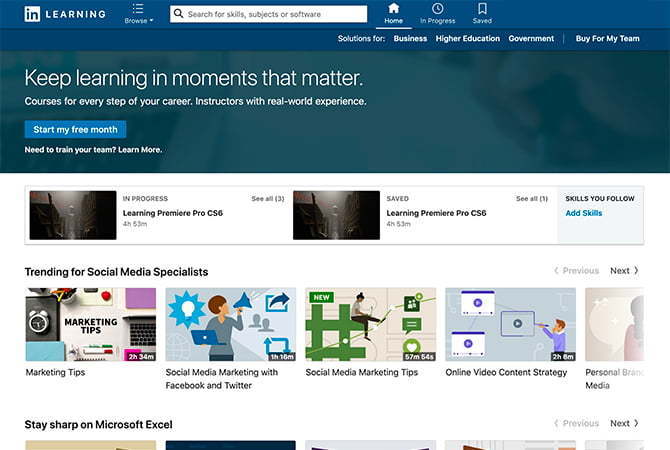Screen dimensions: 670x450
Task: Focus the skills search field
Action: (x=268, y=14)
